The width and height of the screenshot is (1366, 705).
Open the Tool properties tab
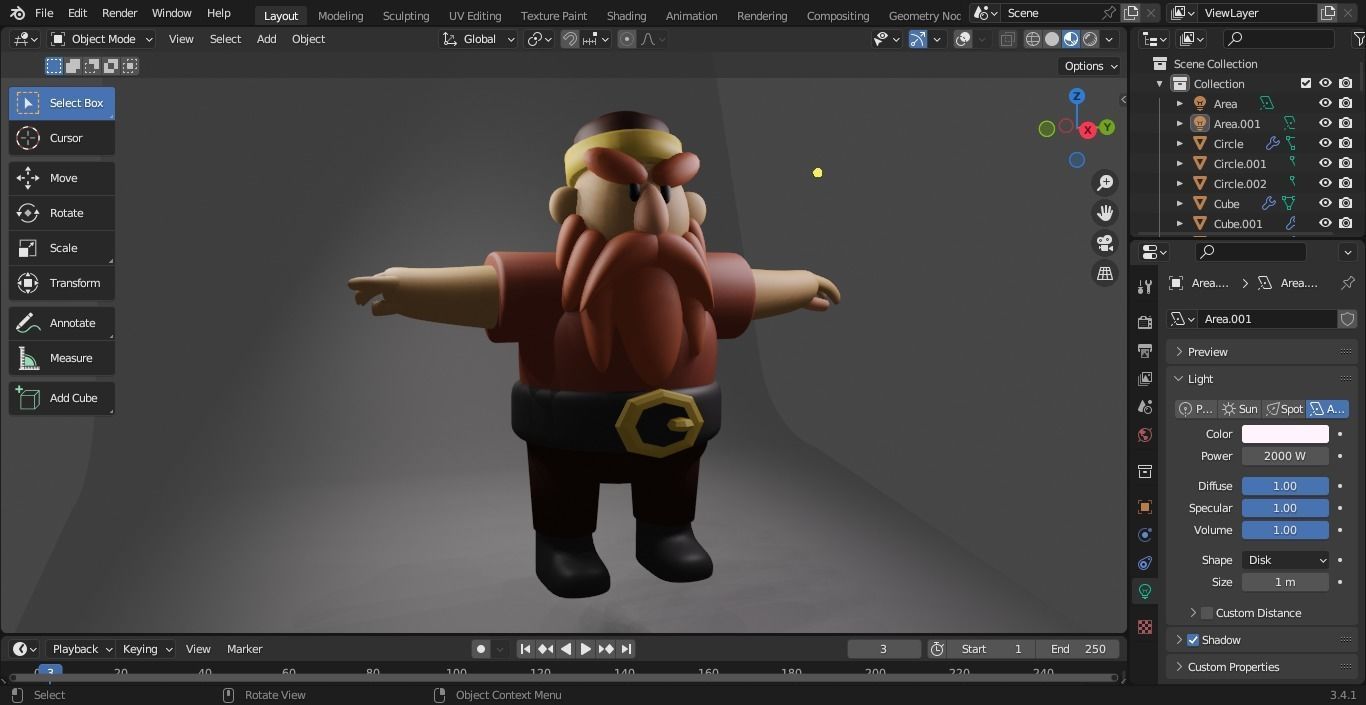pos(1145,287)
